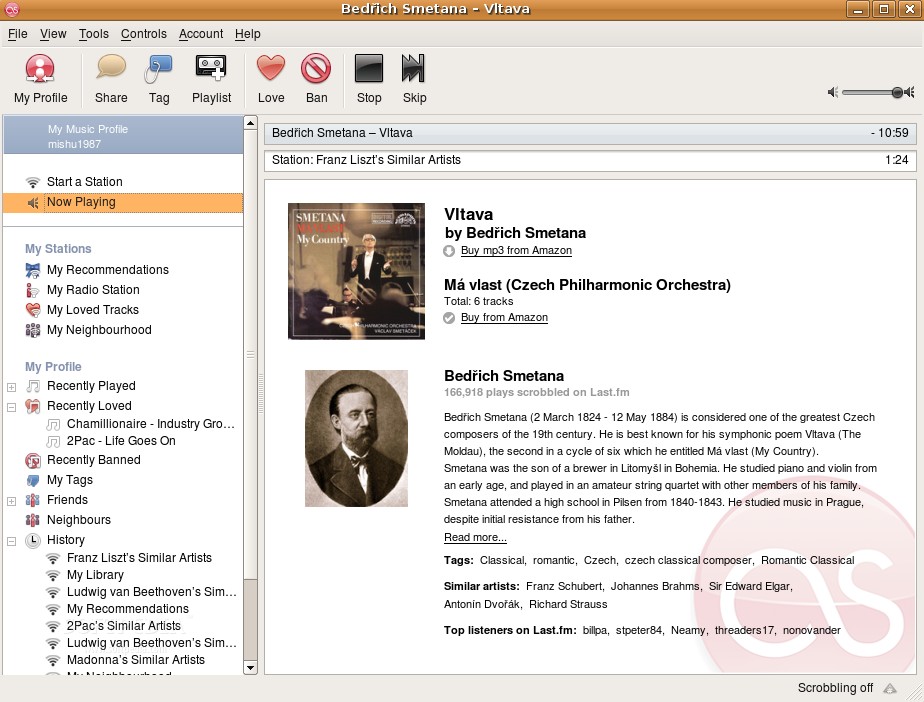Screen dimensions: 924x702
Task: Open similar artist Johannes Brahms
Action: pos(654,586)
